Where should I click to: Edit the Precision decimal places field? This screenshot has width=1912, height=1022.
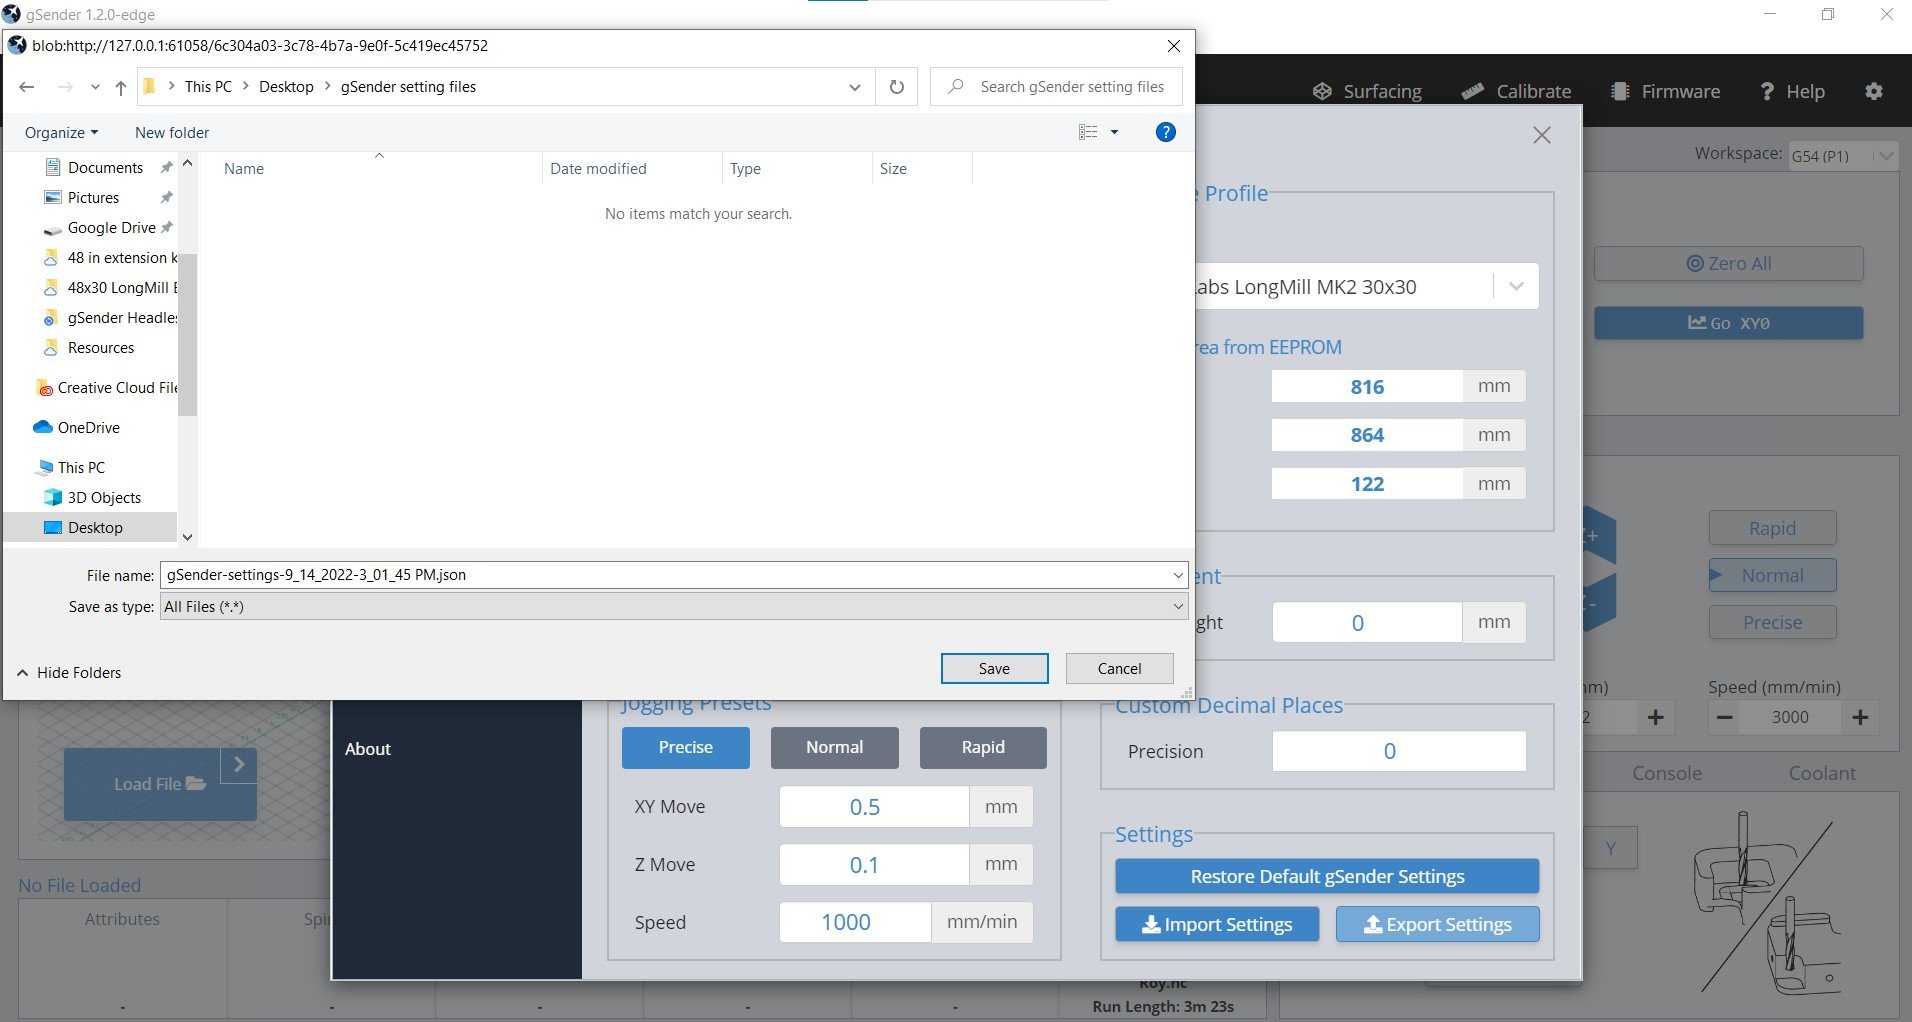pyautogui.click(x=1399, y=751)
